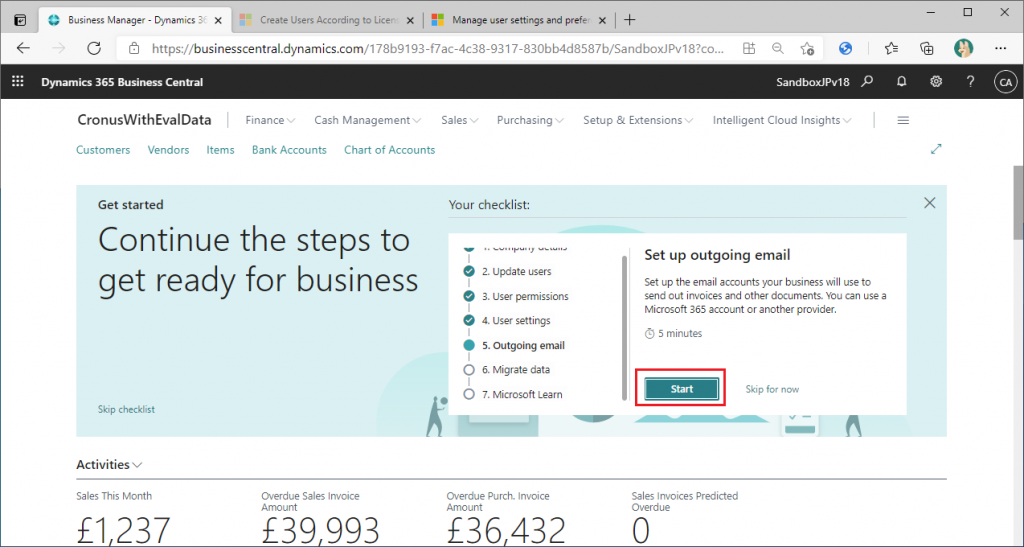Image resolution: width=1024 pixels, height=547 pixels.
Task: Open the search magnifier in Business Central
Action: [x=867, y=82]
